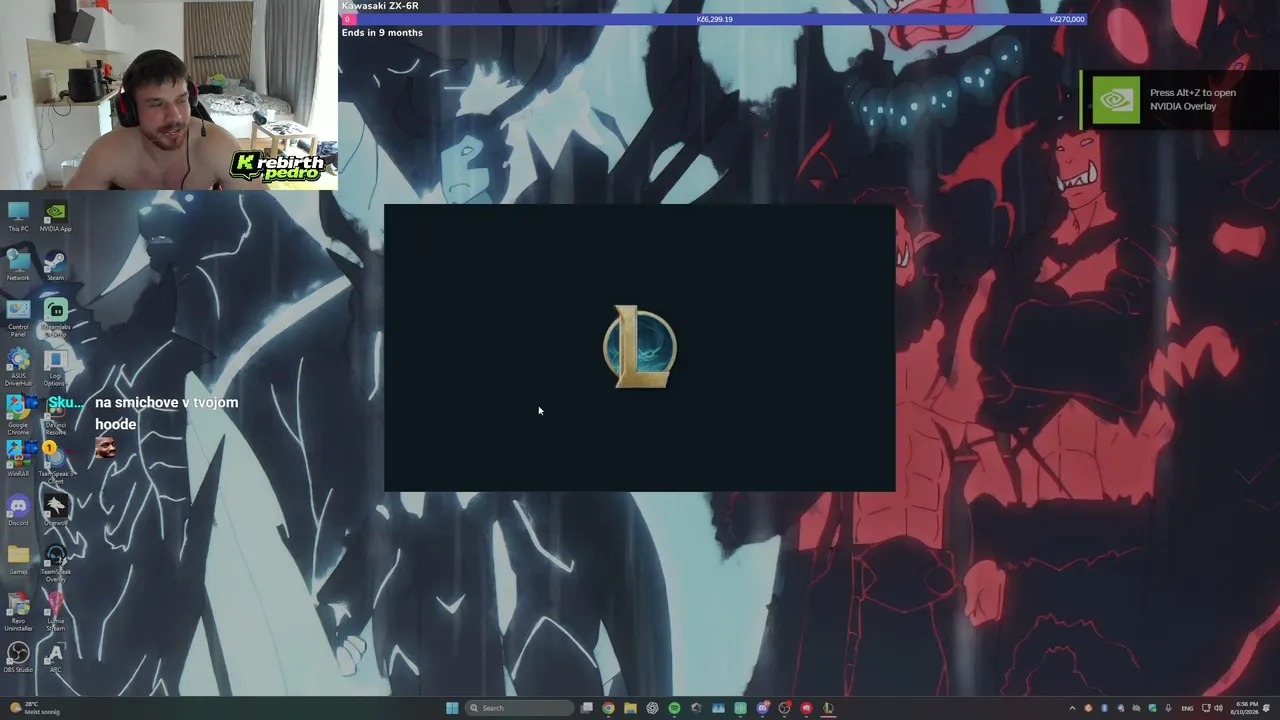Image resolution: width=1280 pixels, height=720 pixels.
Task: Show hidden system tray icons
Action: click(1072, 708)
